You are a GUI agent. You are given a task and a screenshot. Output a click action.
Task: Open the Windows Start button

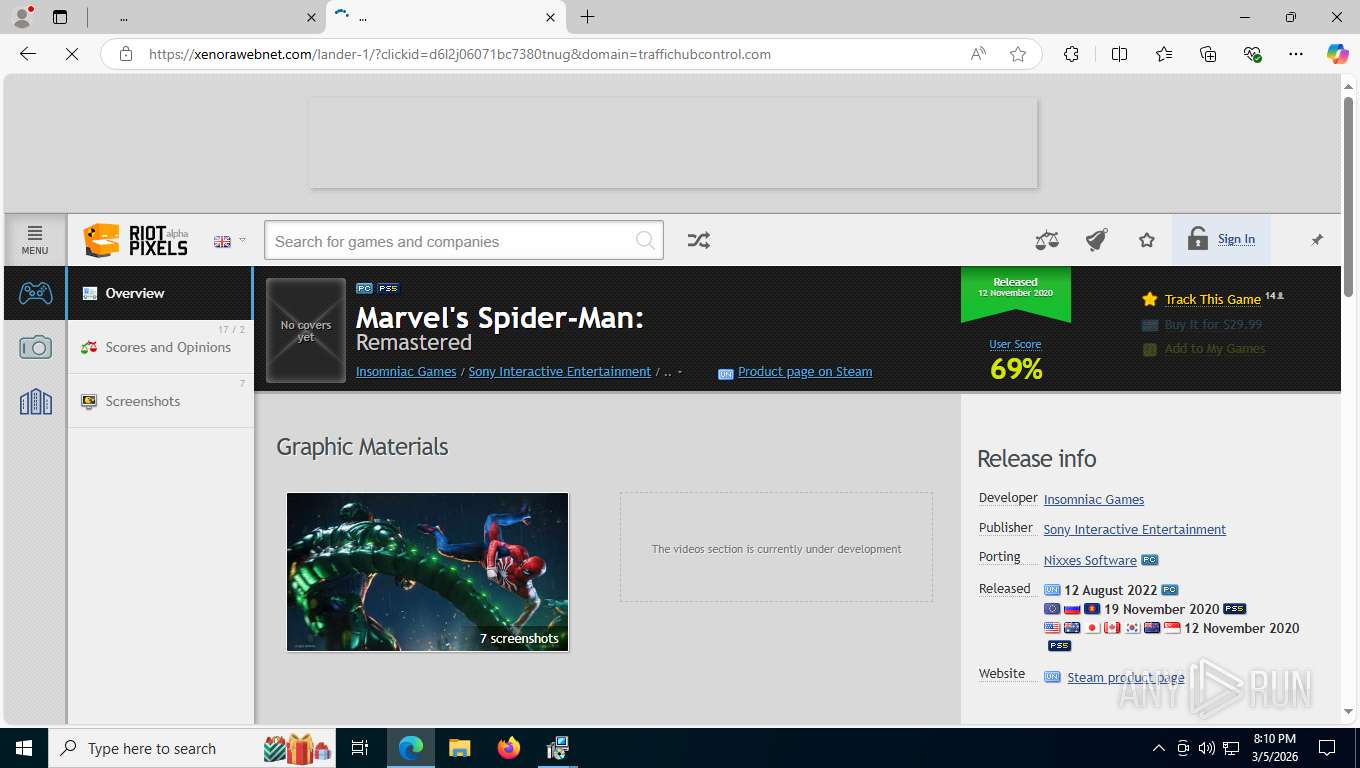tap(24, 748)
